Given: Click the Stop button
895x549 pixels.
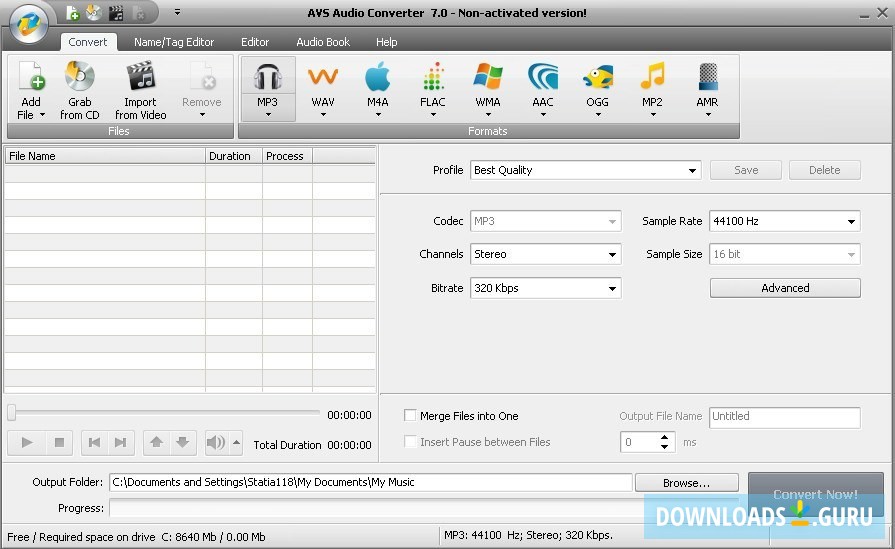Looking at the screenshot, I should pos(59,442).
